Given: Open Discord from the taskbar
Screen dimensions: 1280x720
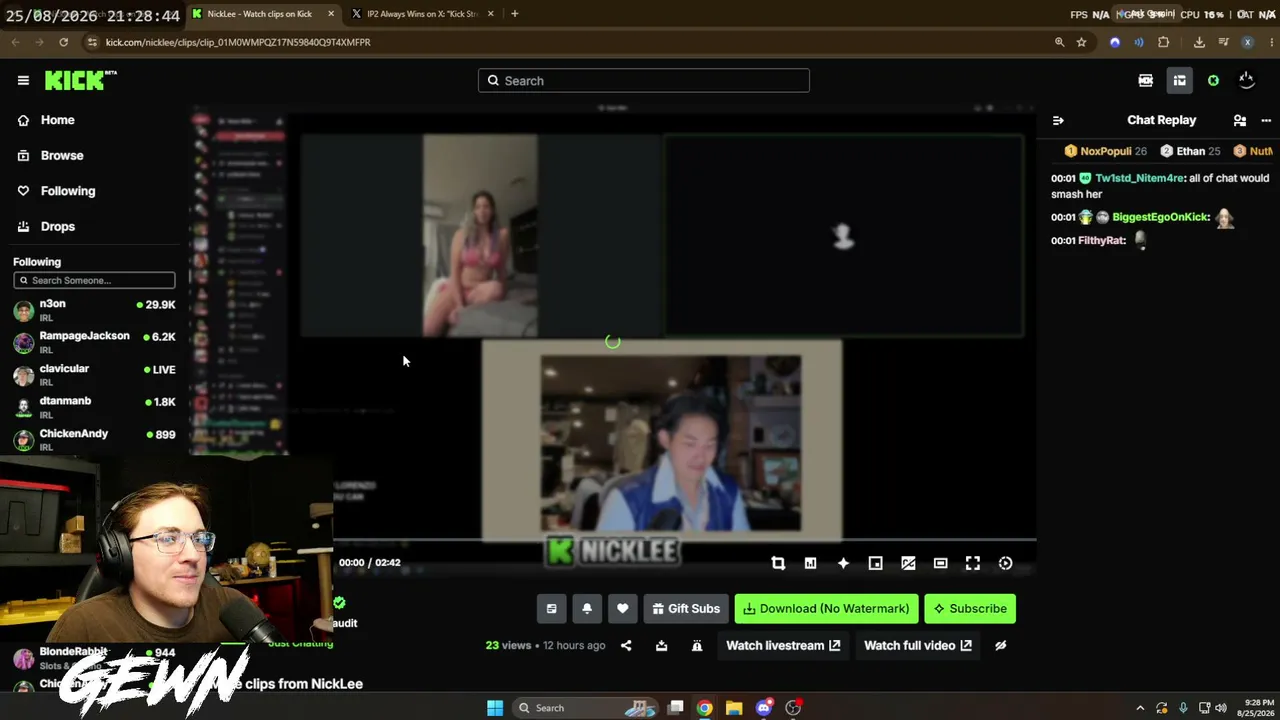Looking at the screenshot, I should [x=764, y=708].
